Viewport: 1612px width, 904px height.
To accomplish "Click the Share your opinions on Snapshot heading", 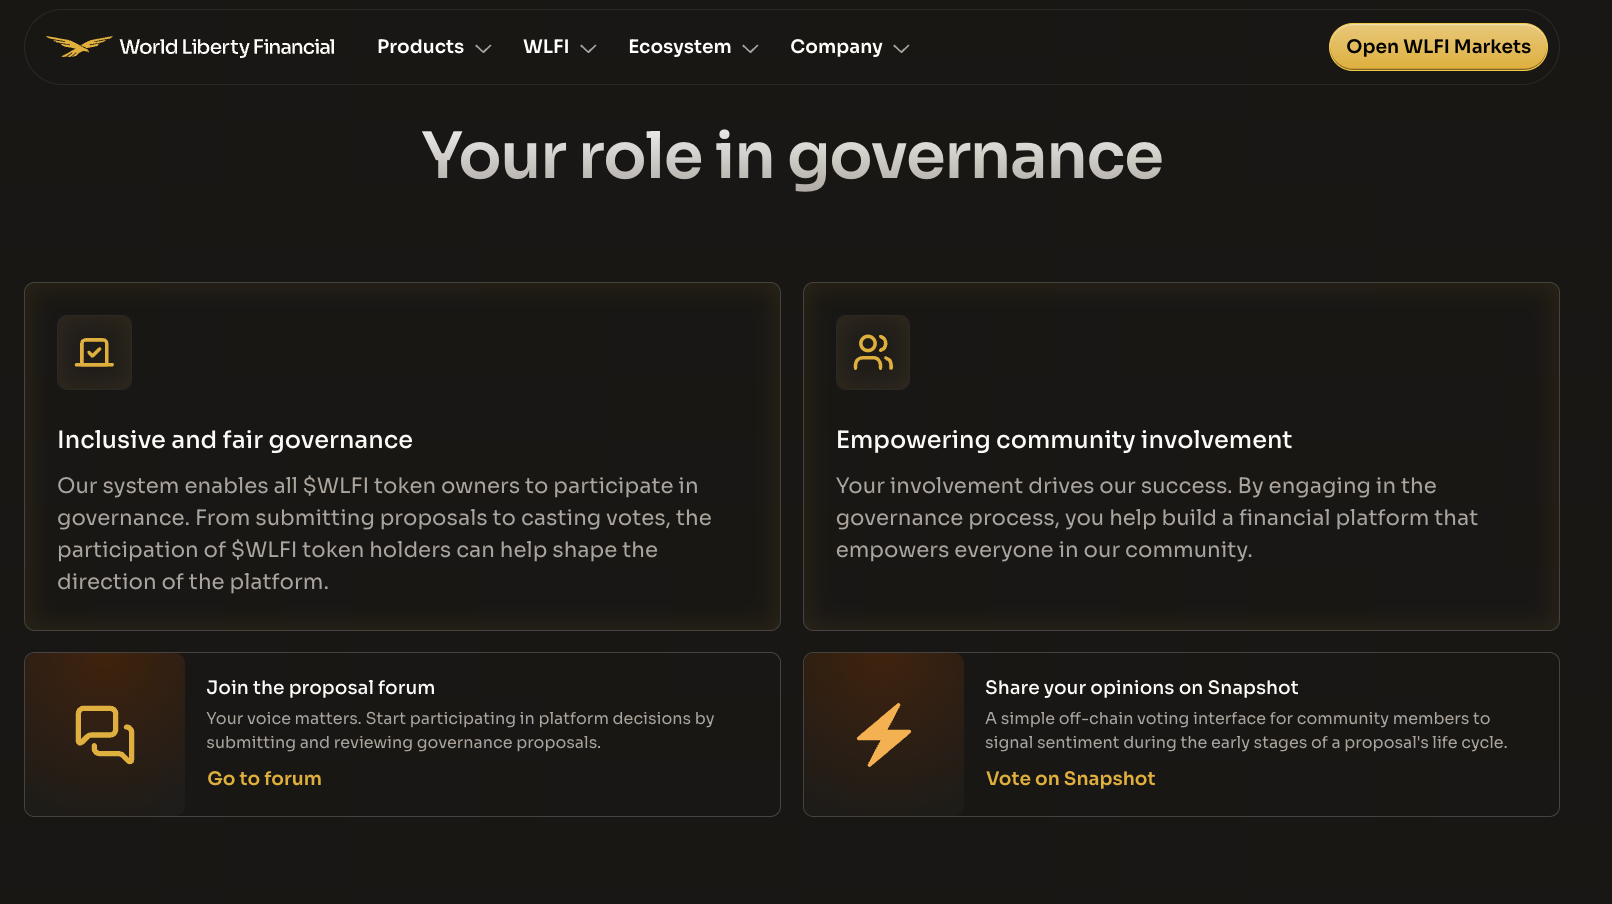I will pos(1141,687).
